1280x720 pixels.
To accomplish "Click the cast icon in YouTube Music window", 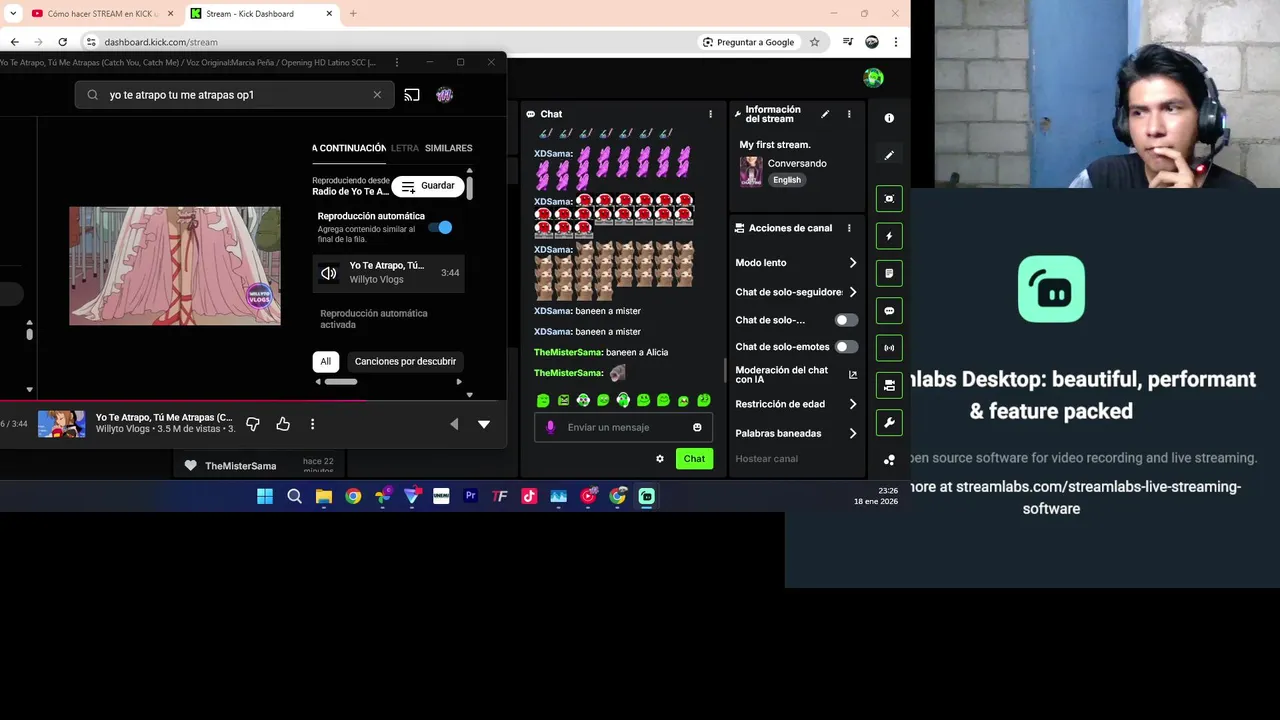I will coord(412,95).
